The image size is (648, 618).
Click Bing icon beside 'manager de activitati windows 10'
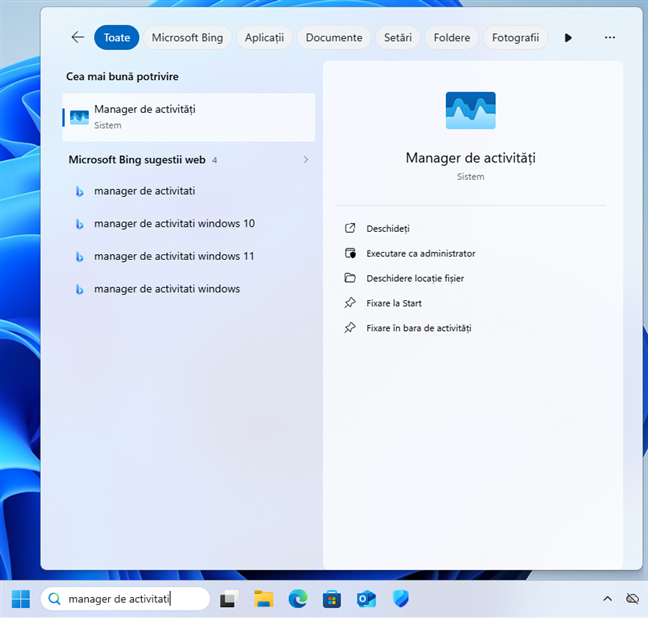[x=79, y=224]
